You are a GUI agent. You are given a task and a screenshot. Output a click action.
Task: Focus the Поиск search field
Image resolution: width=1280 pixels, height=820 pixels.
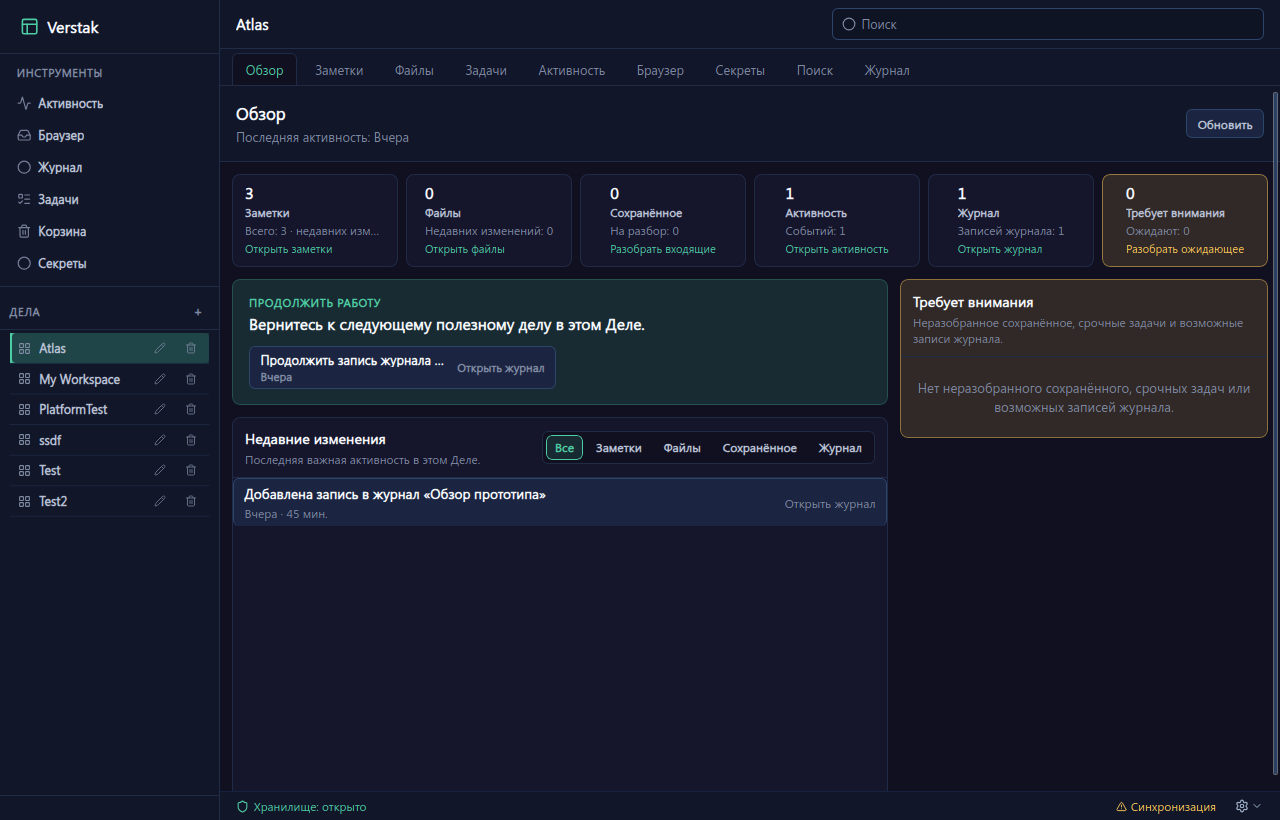[x=1048, y=24]
